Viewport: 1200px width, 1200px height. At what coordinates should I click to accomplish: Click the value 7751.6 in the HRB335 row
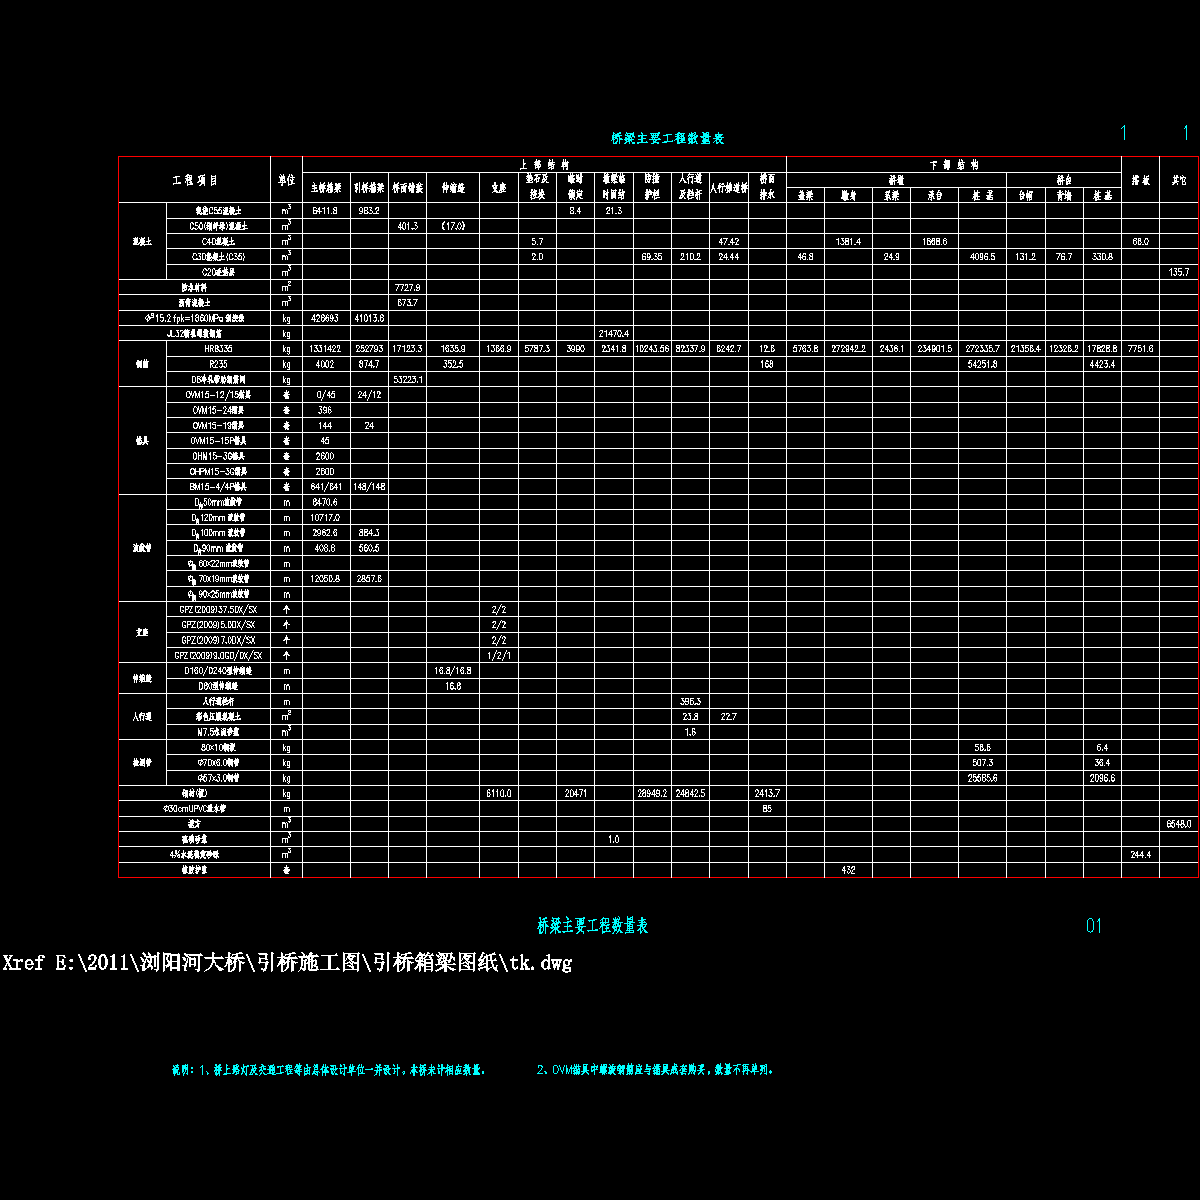point(1140,349)
